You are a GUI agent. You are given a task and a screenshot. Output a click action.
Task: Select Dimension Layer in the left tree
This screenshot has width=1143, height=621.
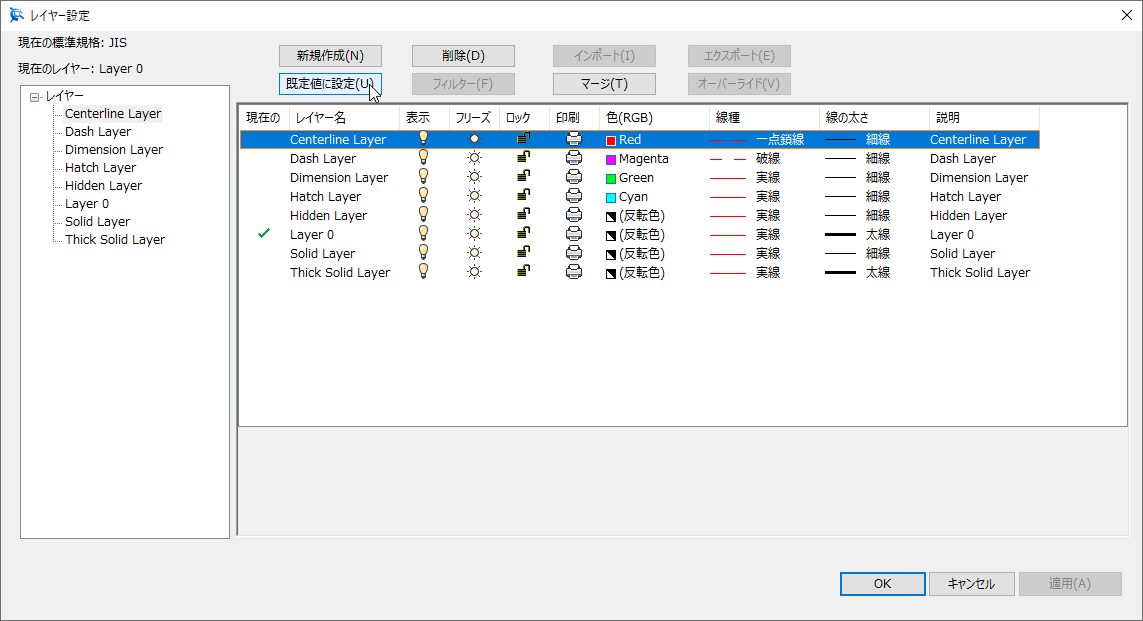tap(113, 150)
